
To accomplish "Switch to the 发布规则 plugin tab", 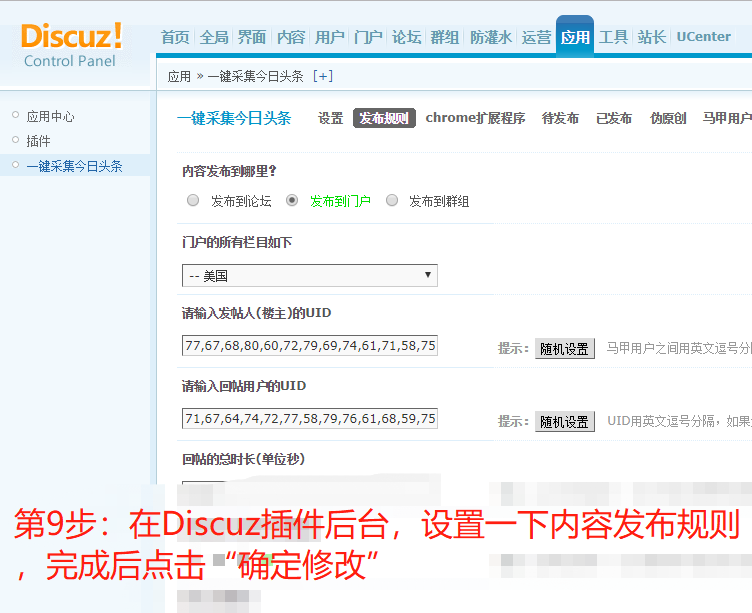I will click(384, 118).
